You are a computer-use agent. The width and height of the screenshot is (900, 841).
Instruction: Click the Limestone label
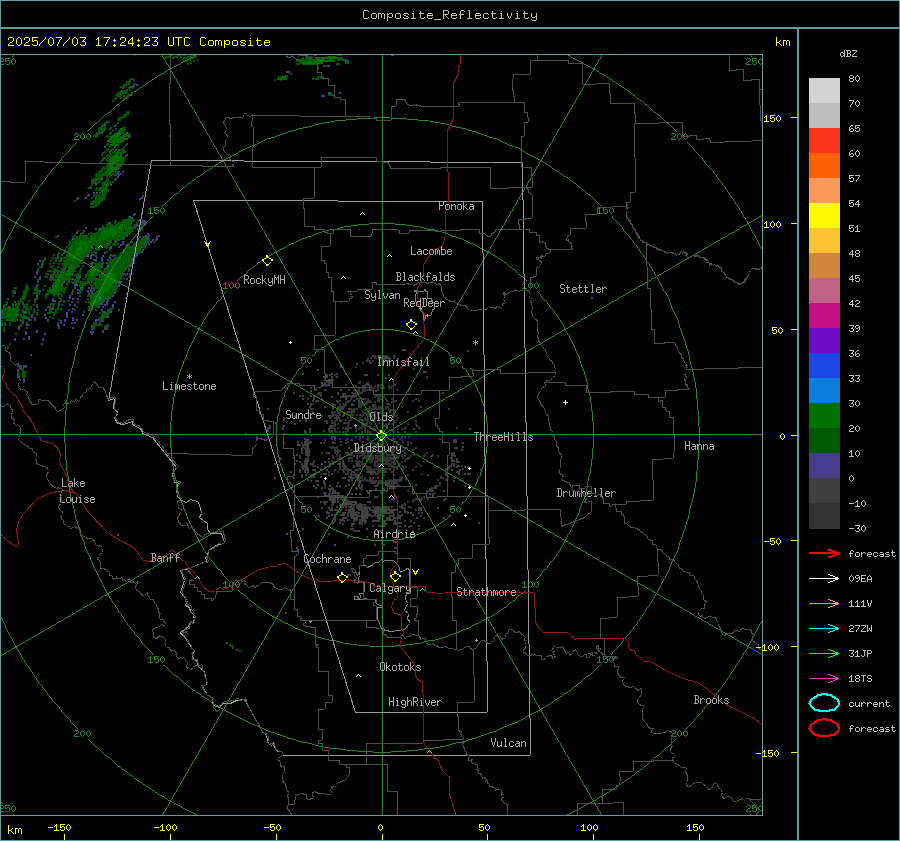[189, 386]
